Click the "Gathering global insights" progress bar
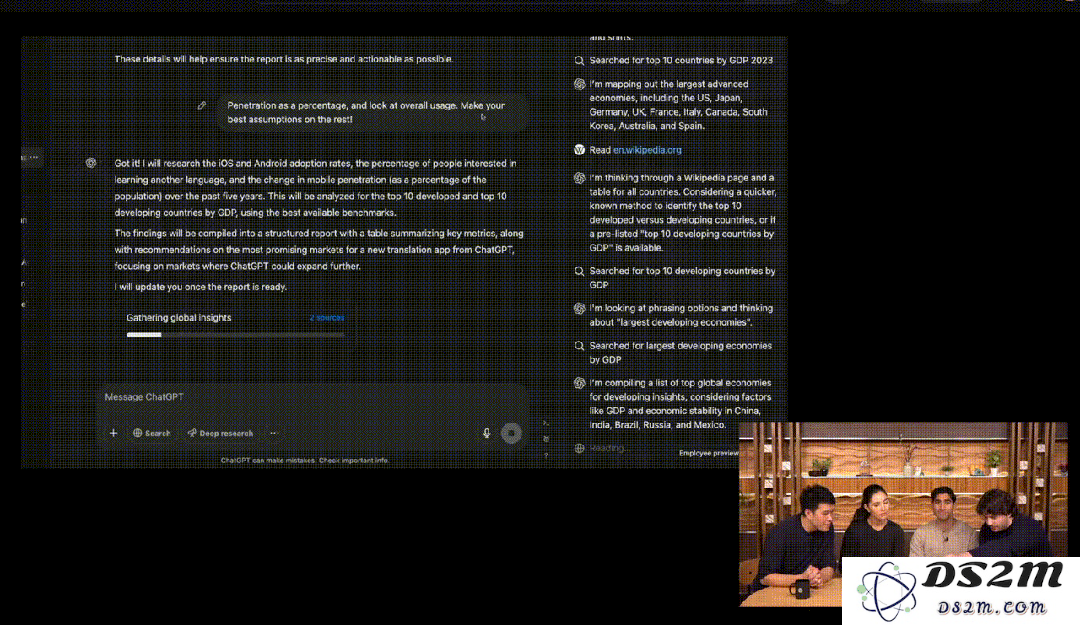This screenshot has width=1080, height=625. pos(235,335)
